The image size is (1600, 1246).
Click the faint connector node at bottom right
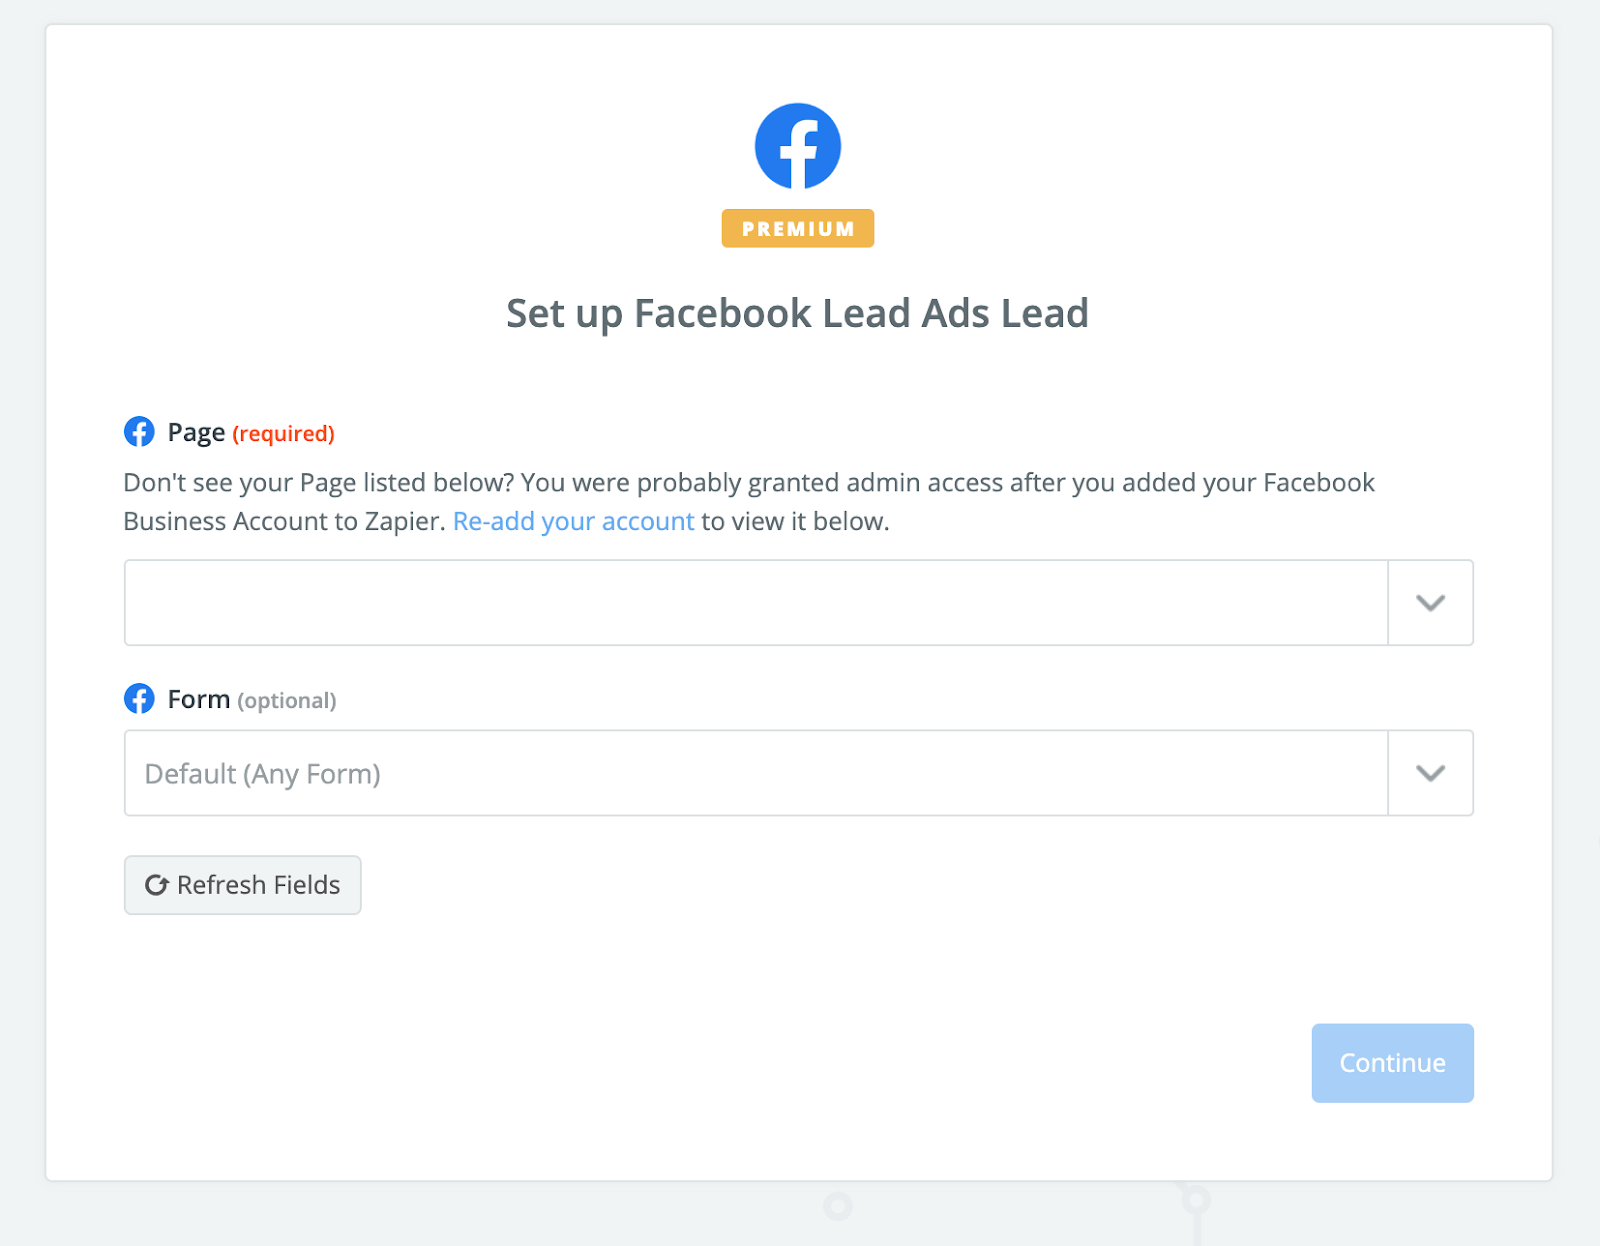pyautogui.click(x=1195, y=1199)
